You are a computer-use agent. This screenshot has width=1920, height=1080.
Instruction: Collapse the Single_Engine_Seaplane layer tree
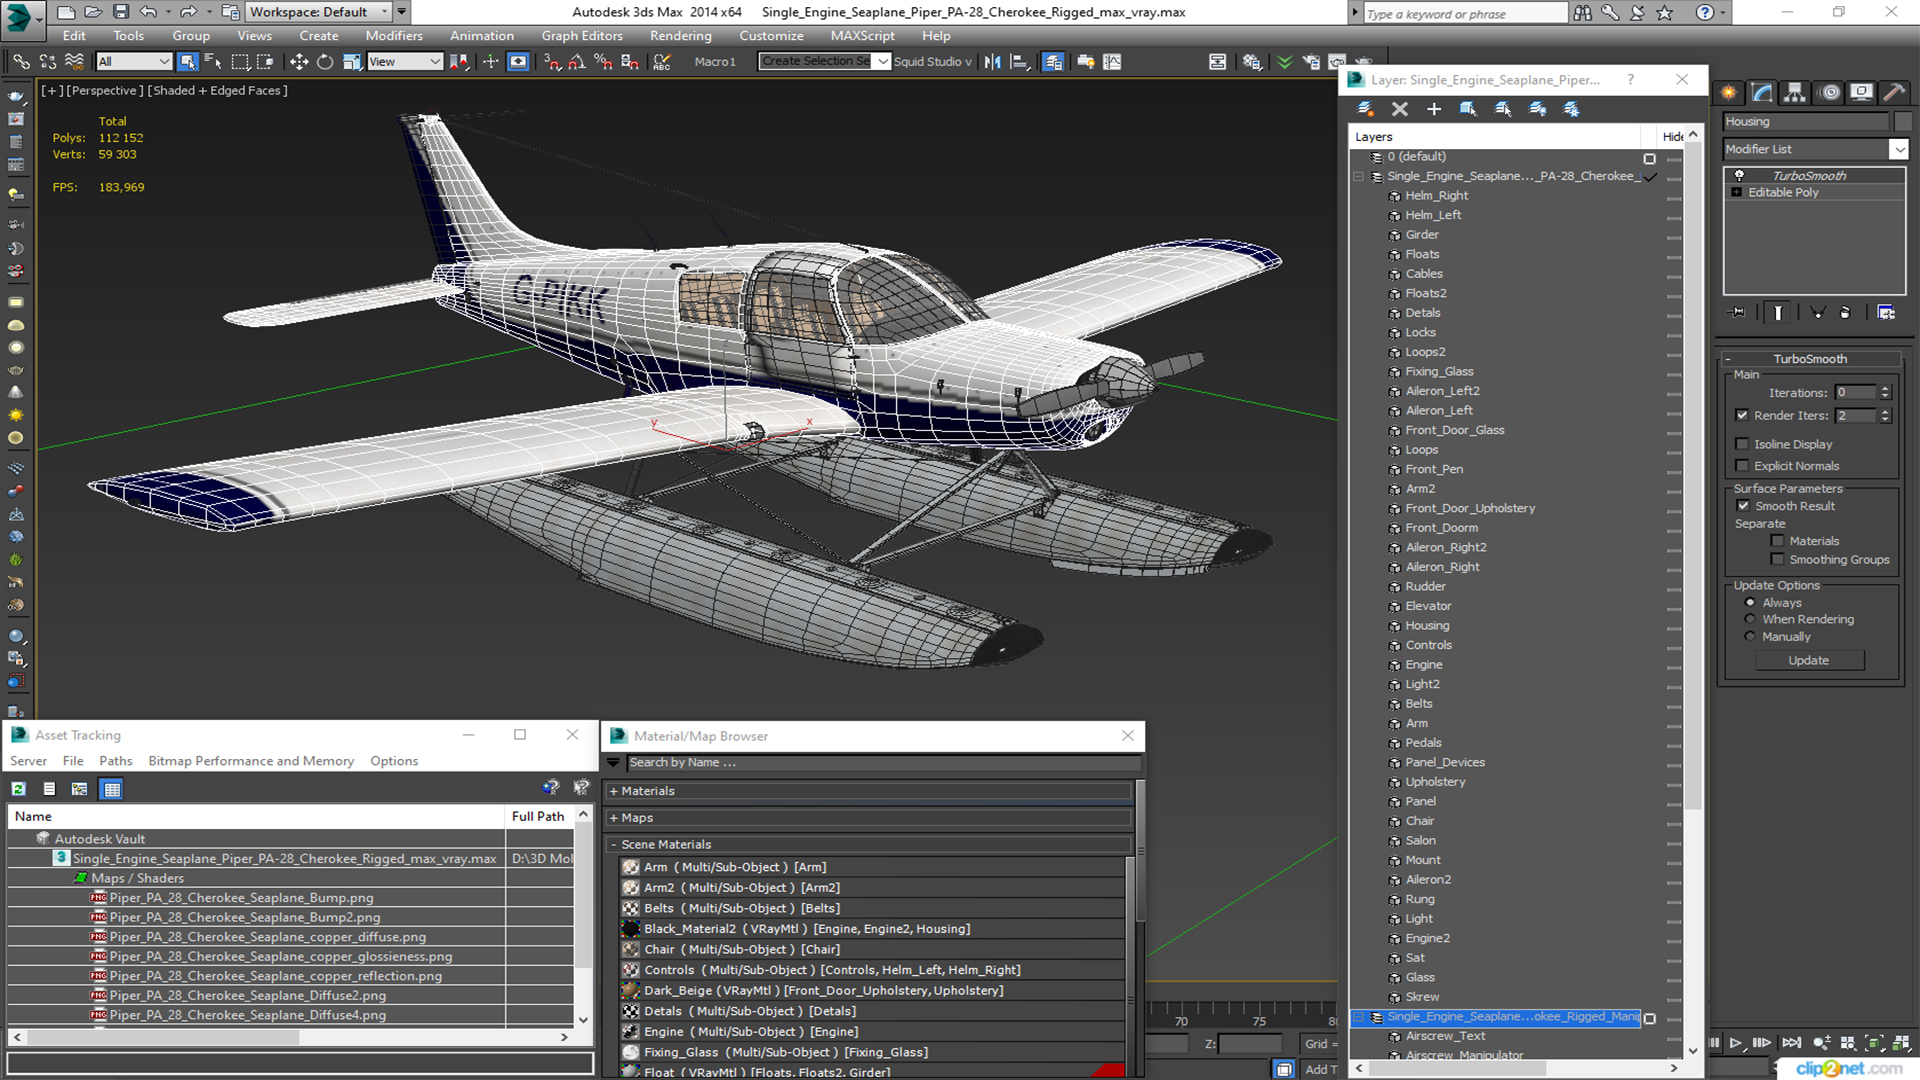1358,177
